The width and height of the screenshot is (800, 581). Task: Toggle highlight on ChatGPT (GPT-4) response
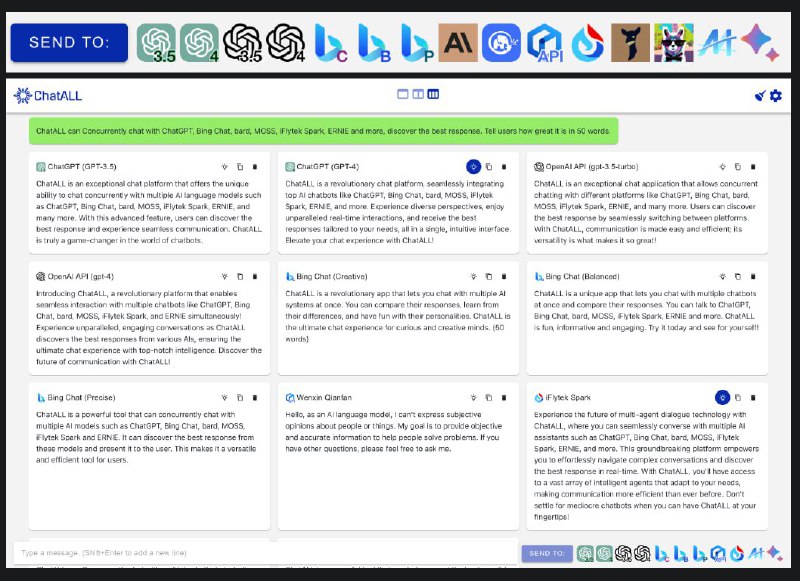pos(473,167)
